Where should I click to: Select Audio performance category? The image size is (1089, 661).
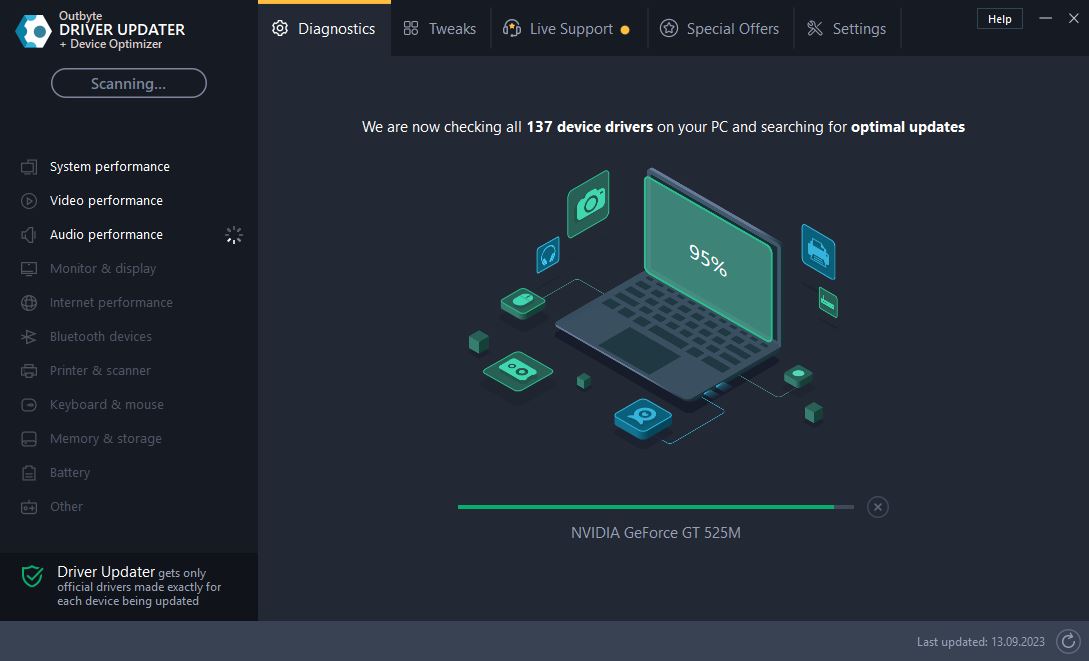pyautogui.click(x=106, y=235)
